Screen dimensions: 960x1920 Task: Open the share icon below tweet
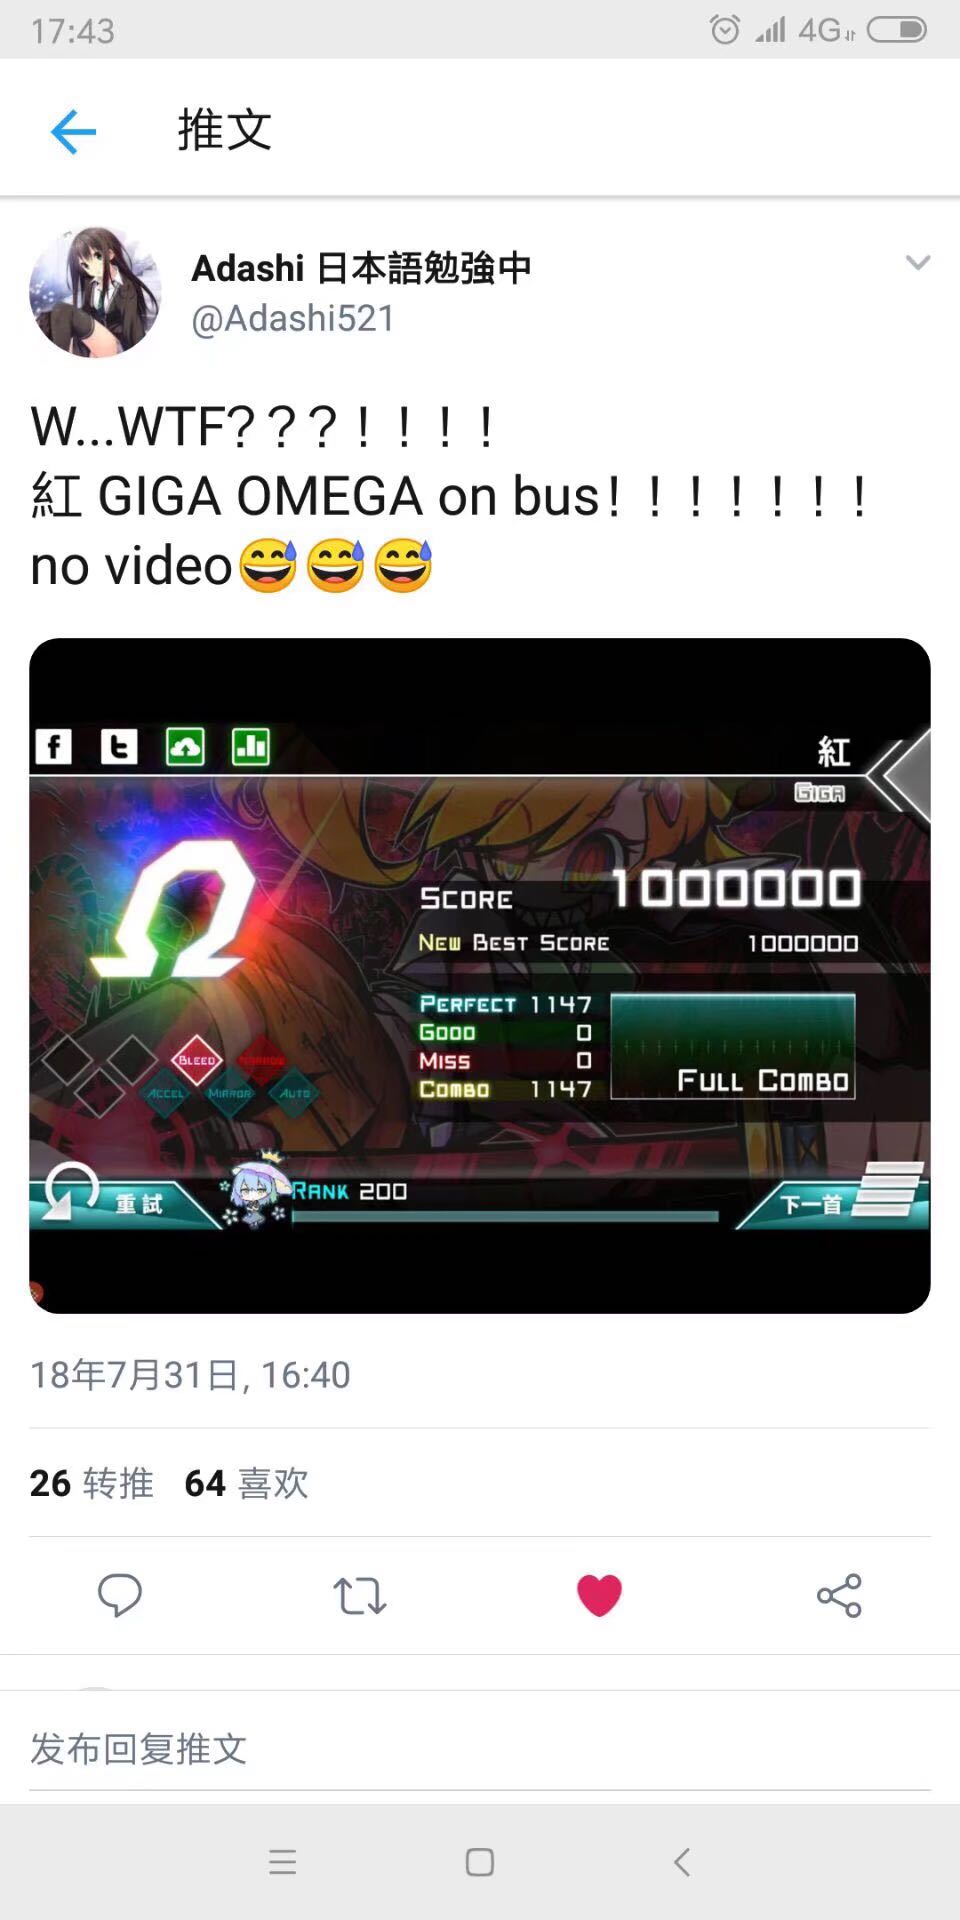[x=839, y=1595]
